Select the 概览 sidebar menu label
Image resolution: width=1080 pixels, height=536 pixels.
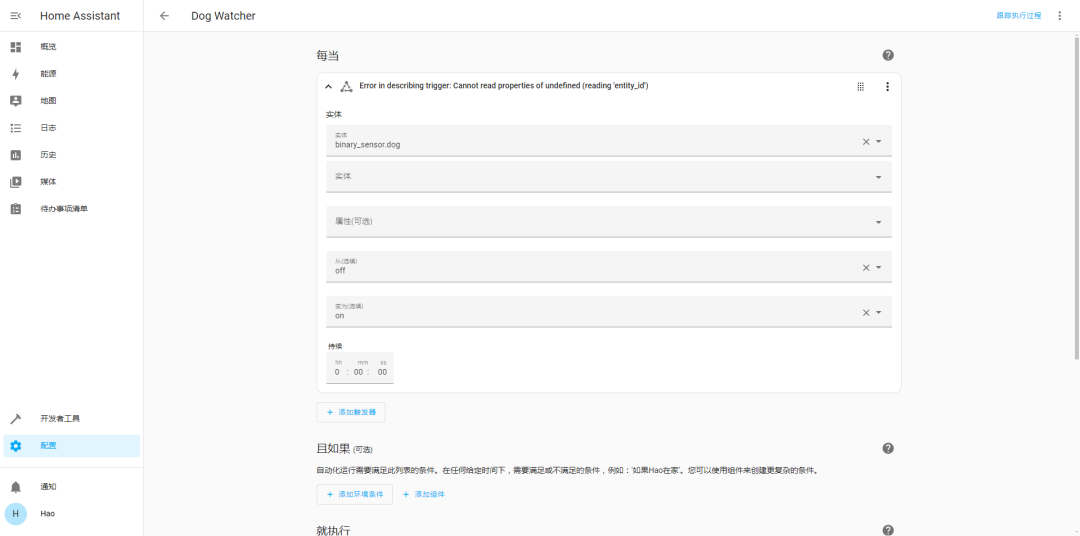tap(48, 47)
